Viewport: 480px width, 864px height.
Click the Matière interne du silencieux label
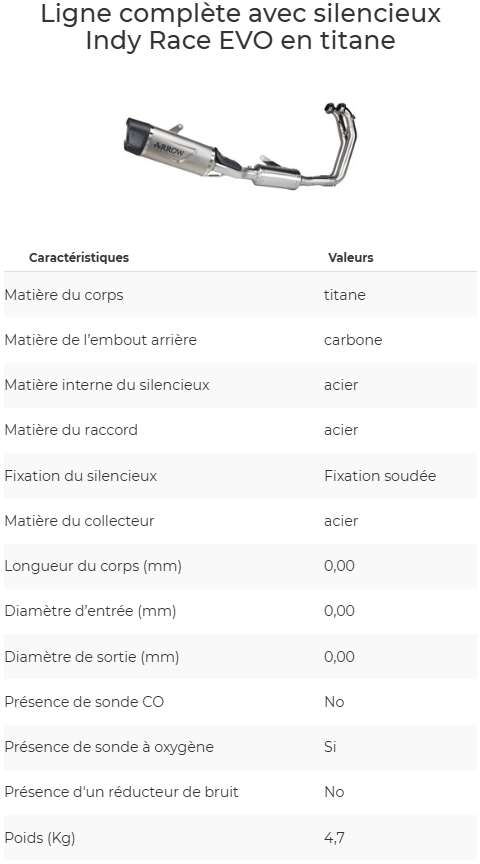pyautogui.click(x=107, y=385)
